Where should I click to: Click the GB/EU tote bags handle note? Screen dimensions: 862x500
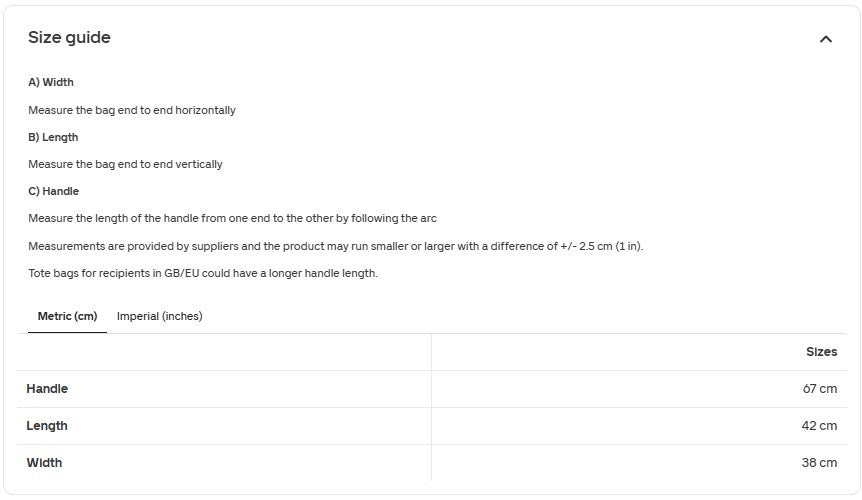[203, 273]
